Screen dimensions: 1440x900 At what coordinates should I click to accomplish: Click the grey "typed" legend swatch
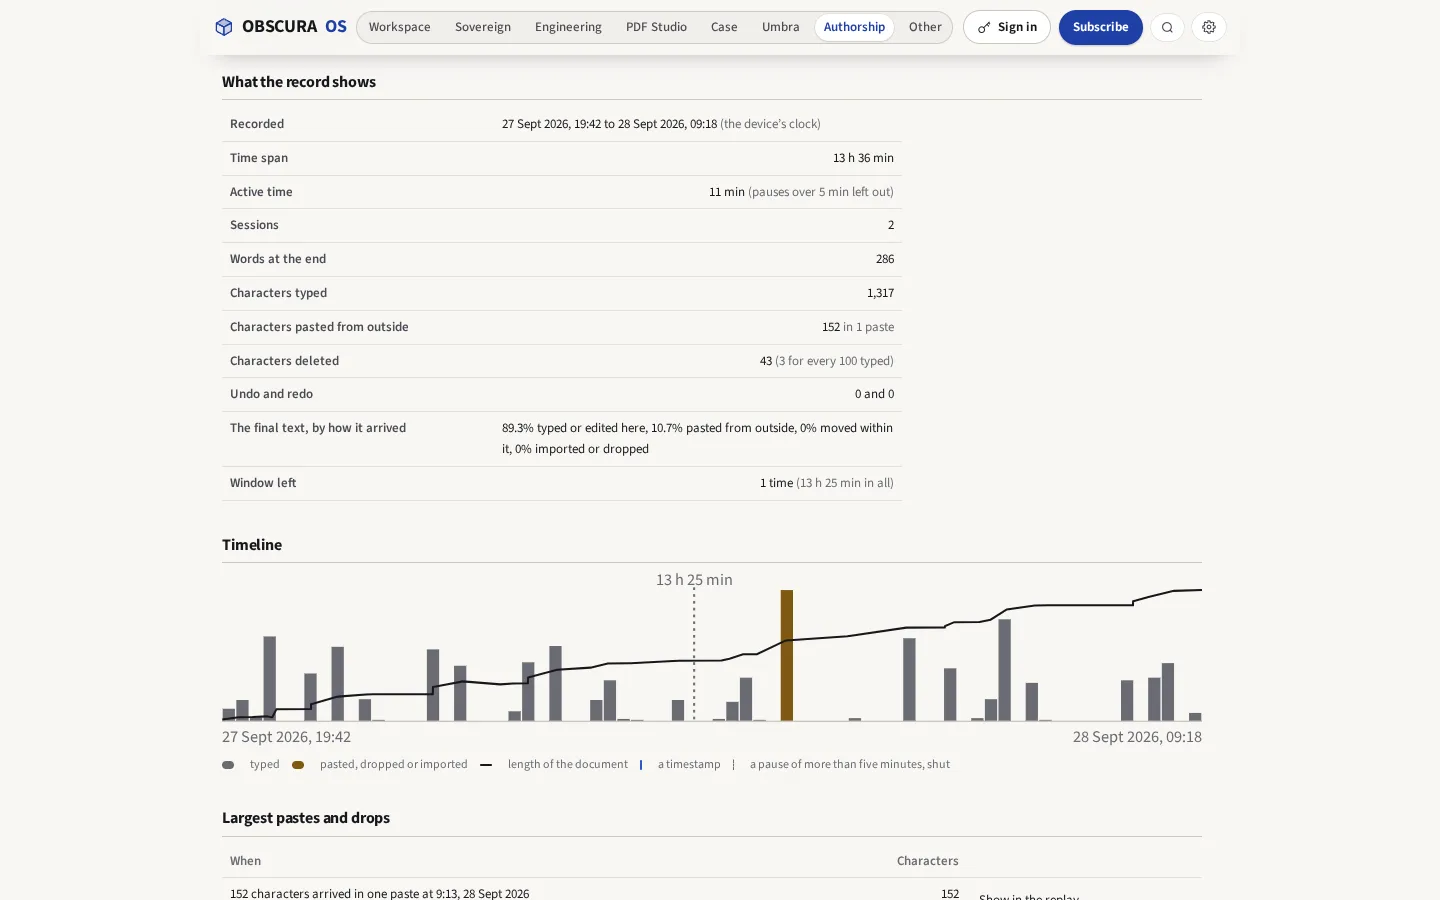(x=228, y=765)
